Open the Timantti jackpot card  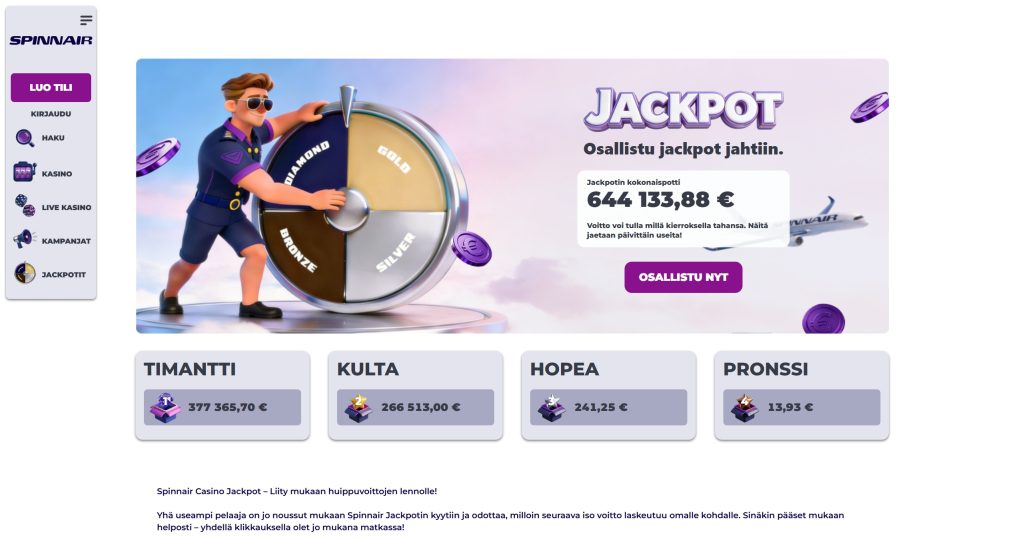pos(223,395)
